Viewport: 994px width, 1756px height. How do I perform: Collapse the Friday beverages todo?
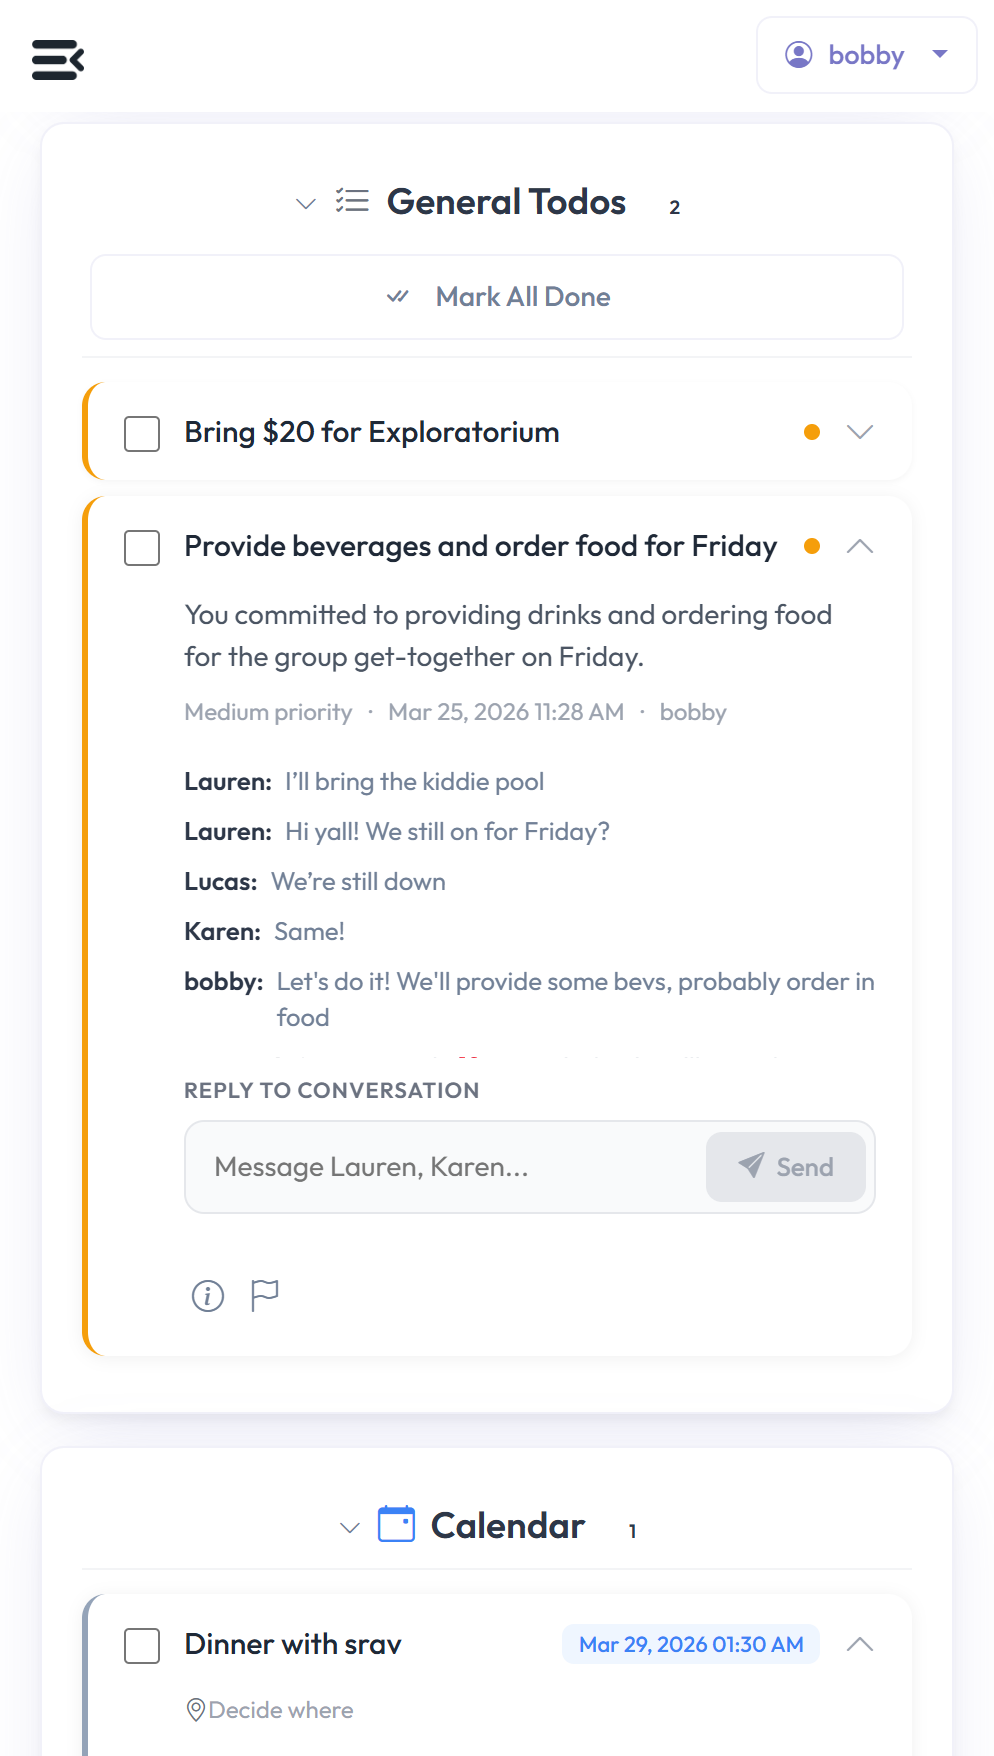(860, 547)
